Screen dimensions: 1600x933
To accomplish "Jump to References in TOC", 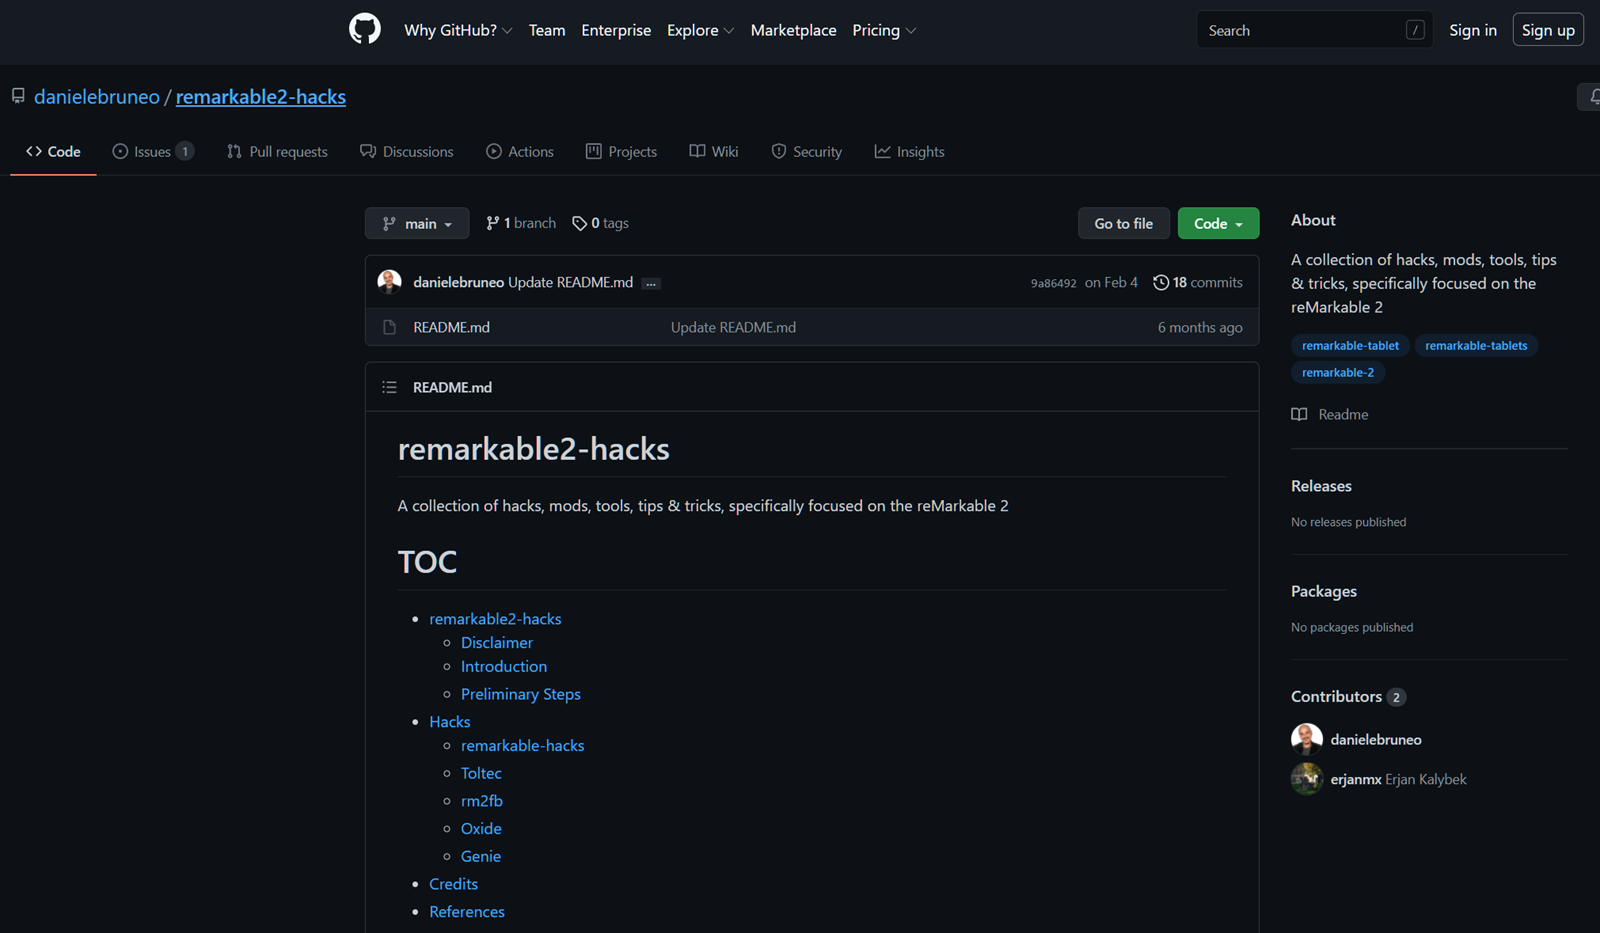I will point(467,911).
